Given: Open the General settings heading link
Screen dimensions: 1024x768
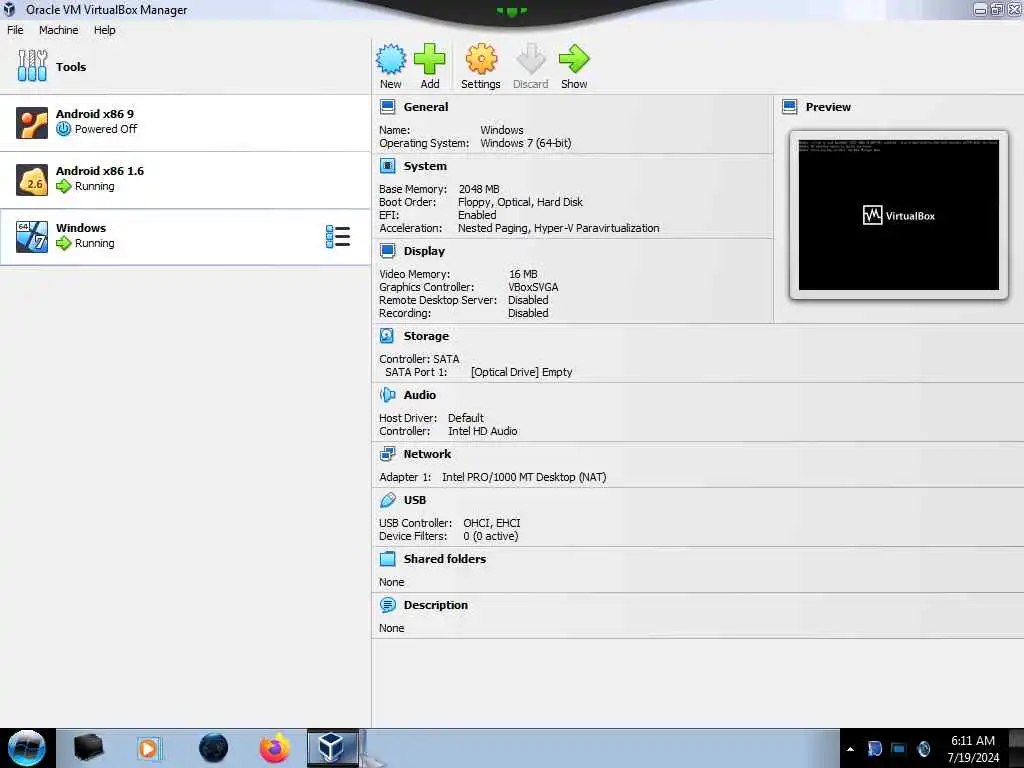Looking at the screenshot, I should pos(426,107).
